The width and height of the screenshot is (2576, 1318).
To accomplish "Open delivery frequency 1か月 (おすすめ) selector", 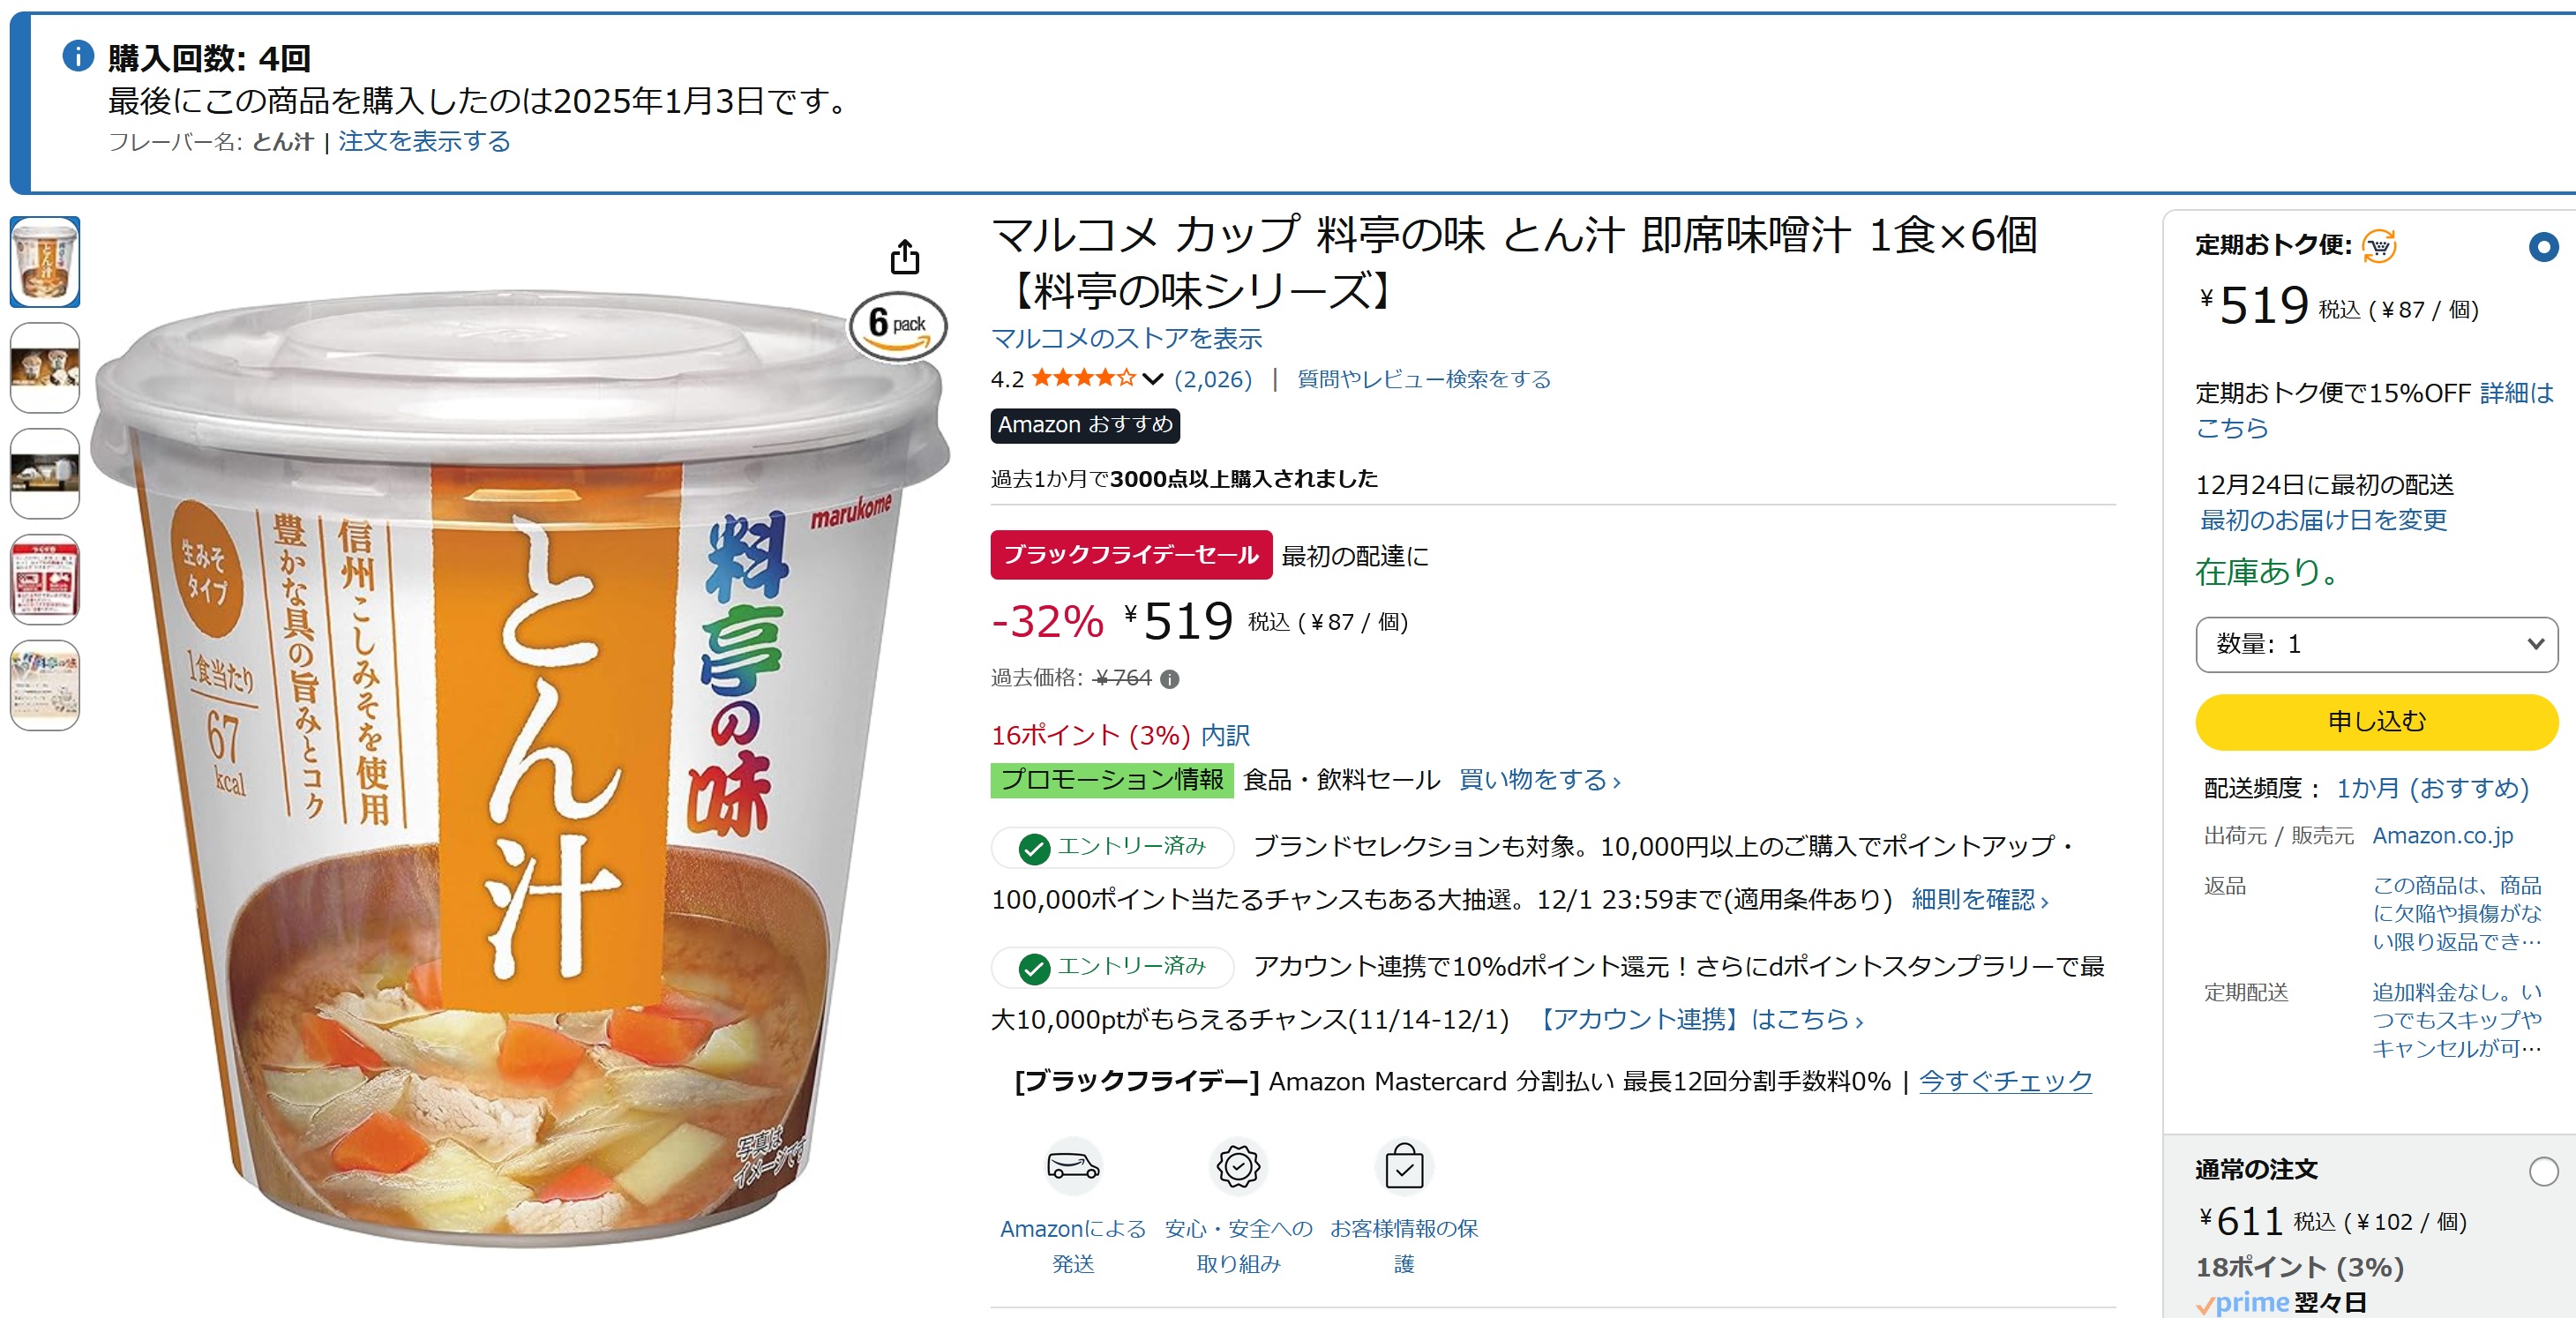I will [2431, 789].
